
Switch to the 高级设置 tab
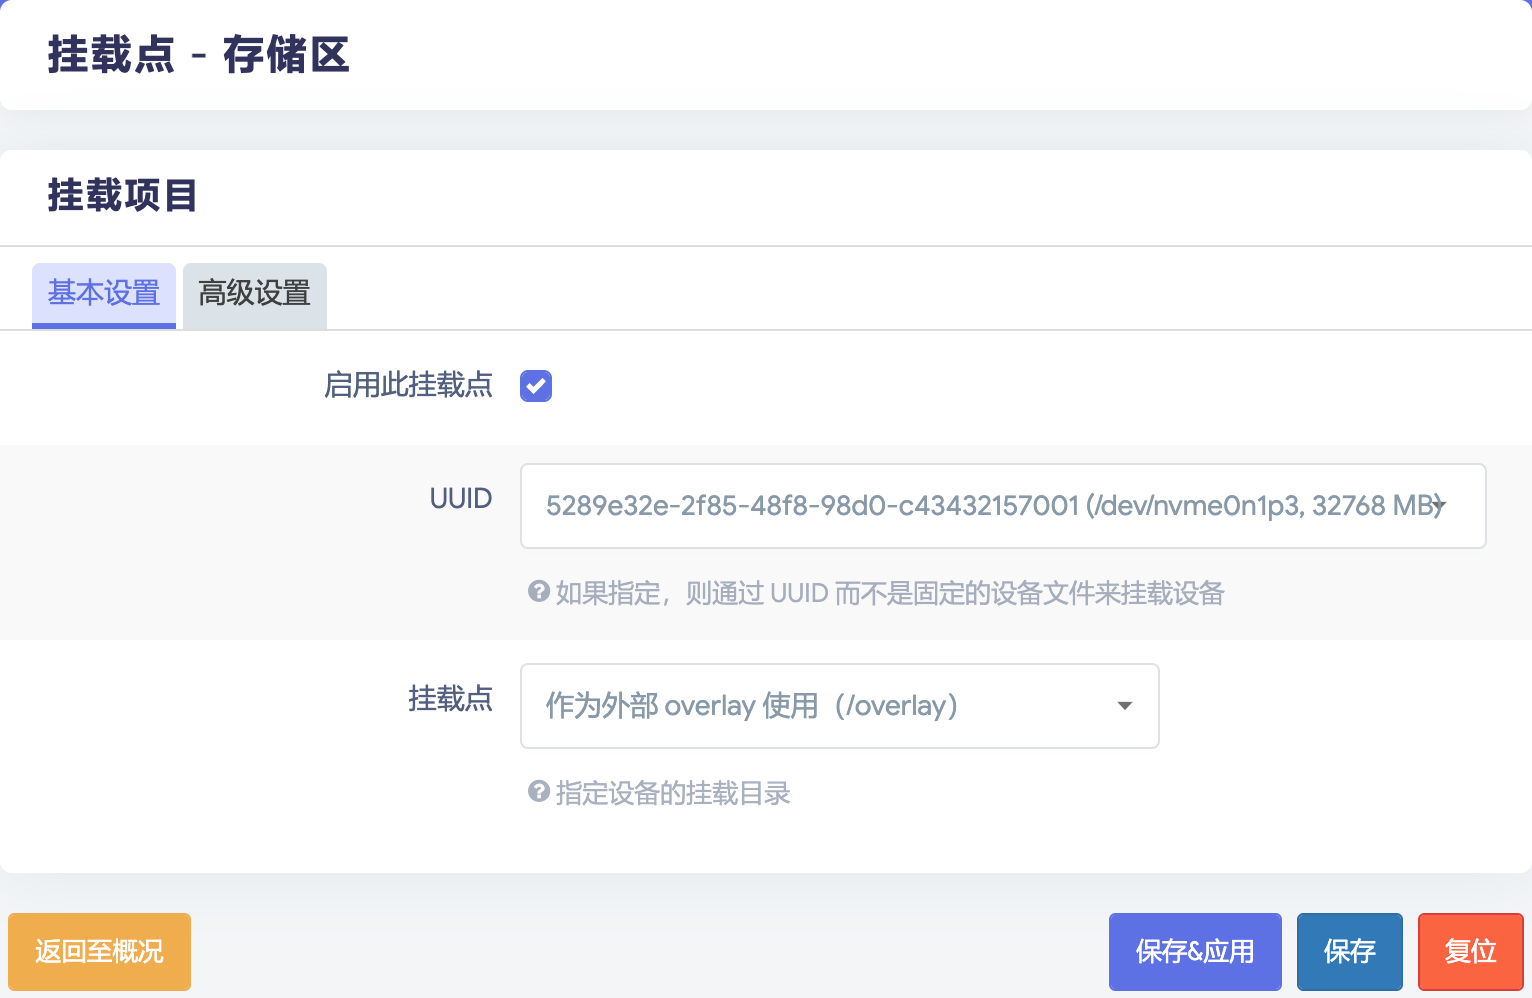point(255,294)
